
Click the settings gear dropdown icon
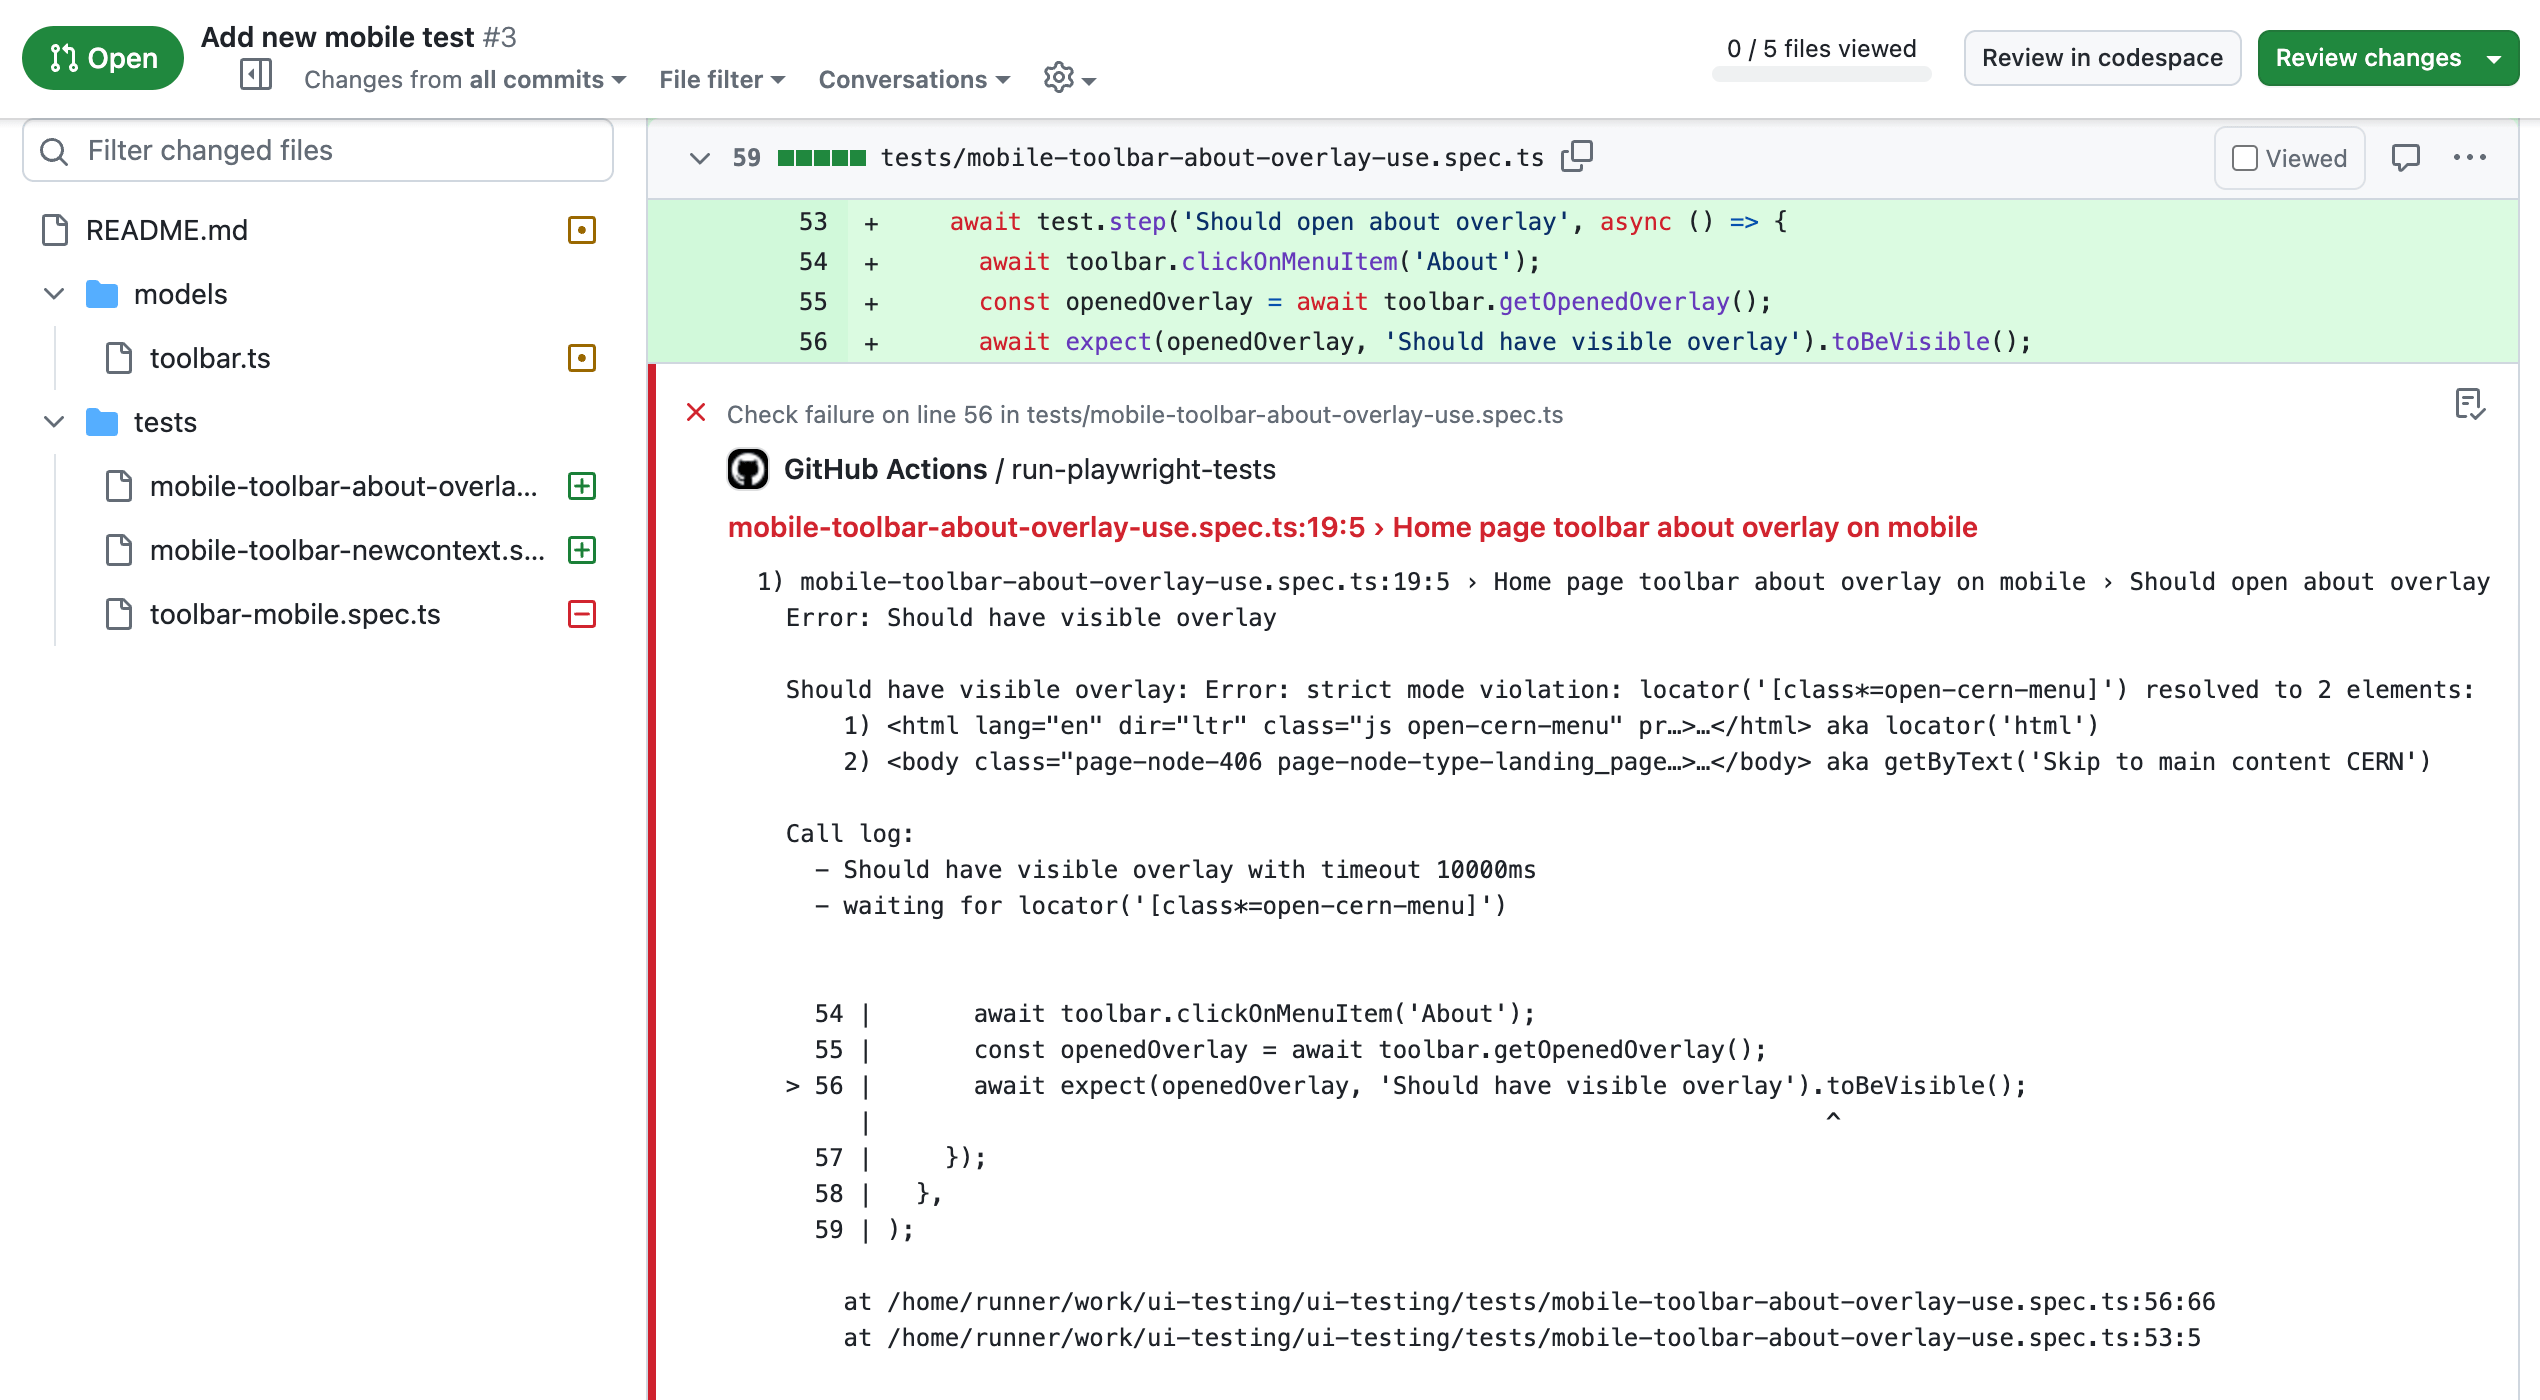(x=1068, y=78)
